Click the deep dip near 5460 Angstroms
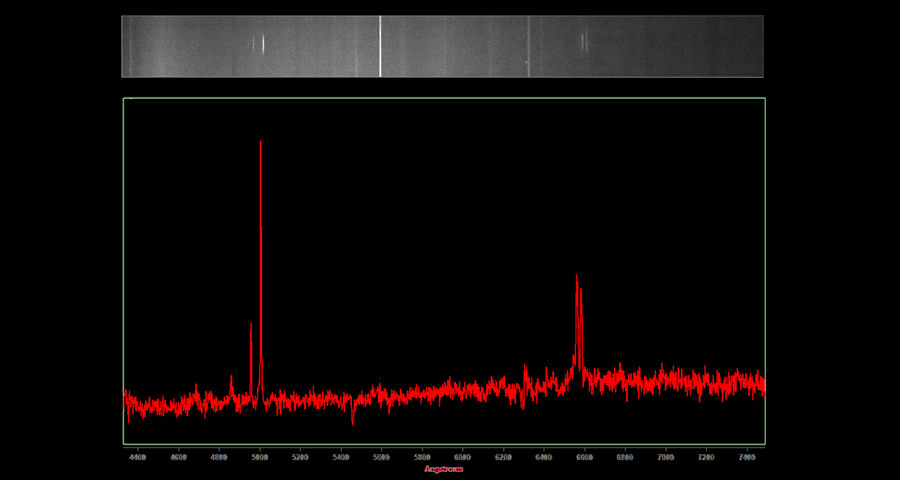Screen dimensions: 900x480 click(x=352, y=420)
